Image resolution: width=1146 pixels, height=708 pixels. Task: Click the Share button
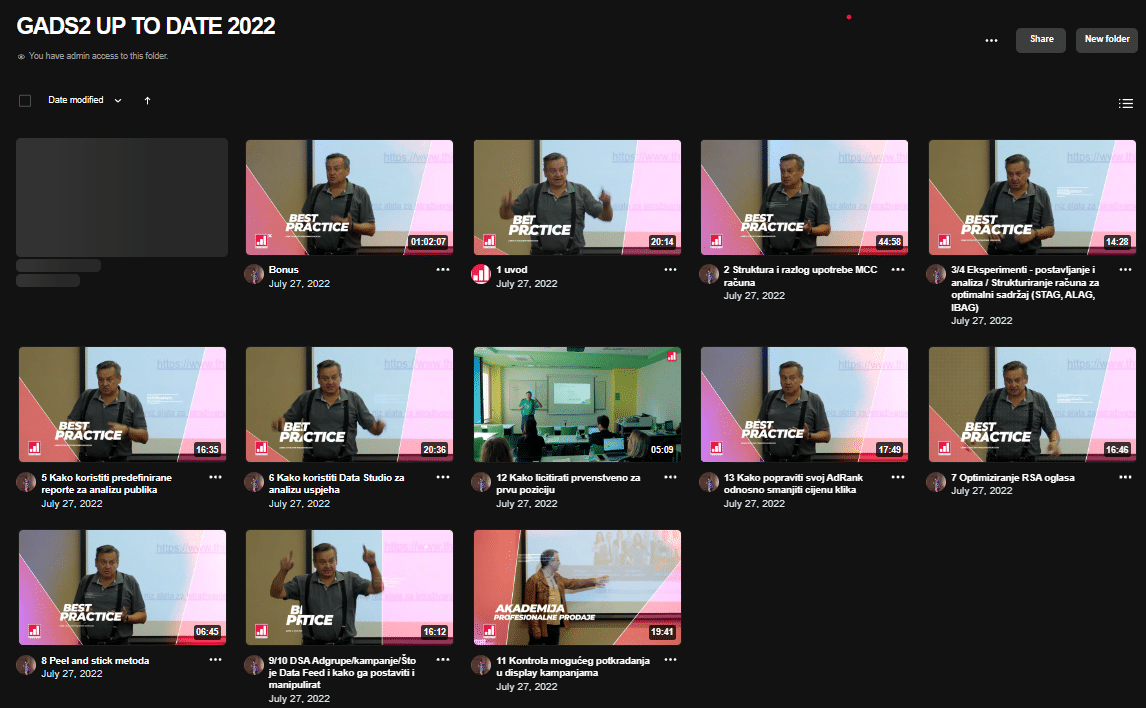[x=1041, y=40]
